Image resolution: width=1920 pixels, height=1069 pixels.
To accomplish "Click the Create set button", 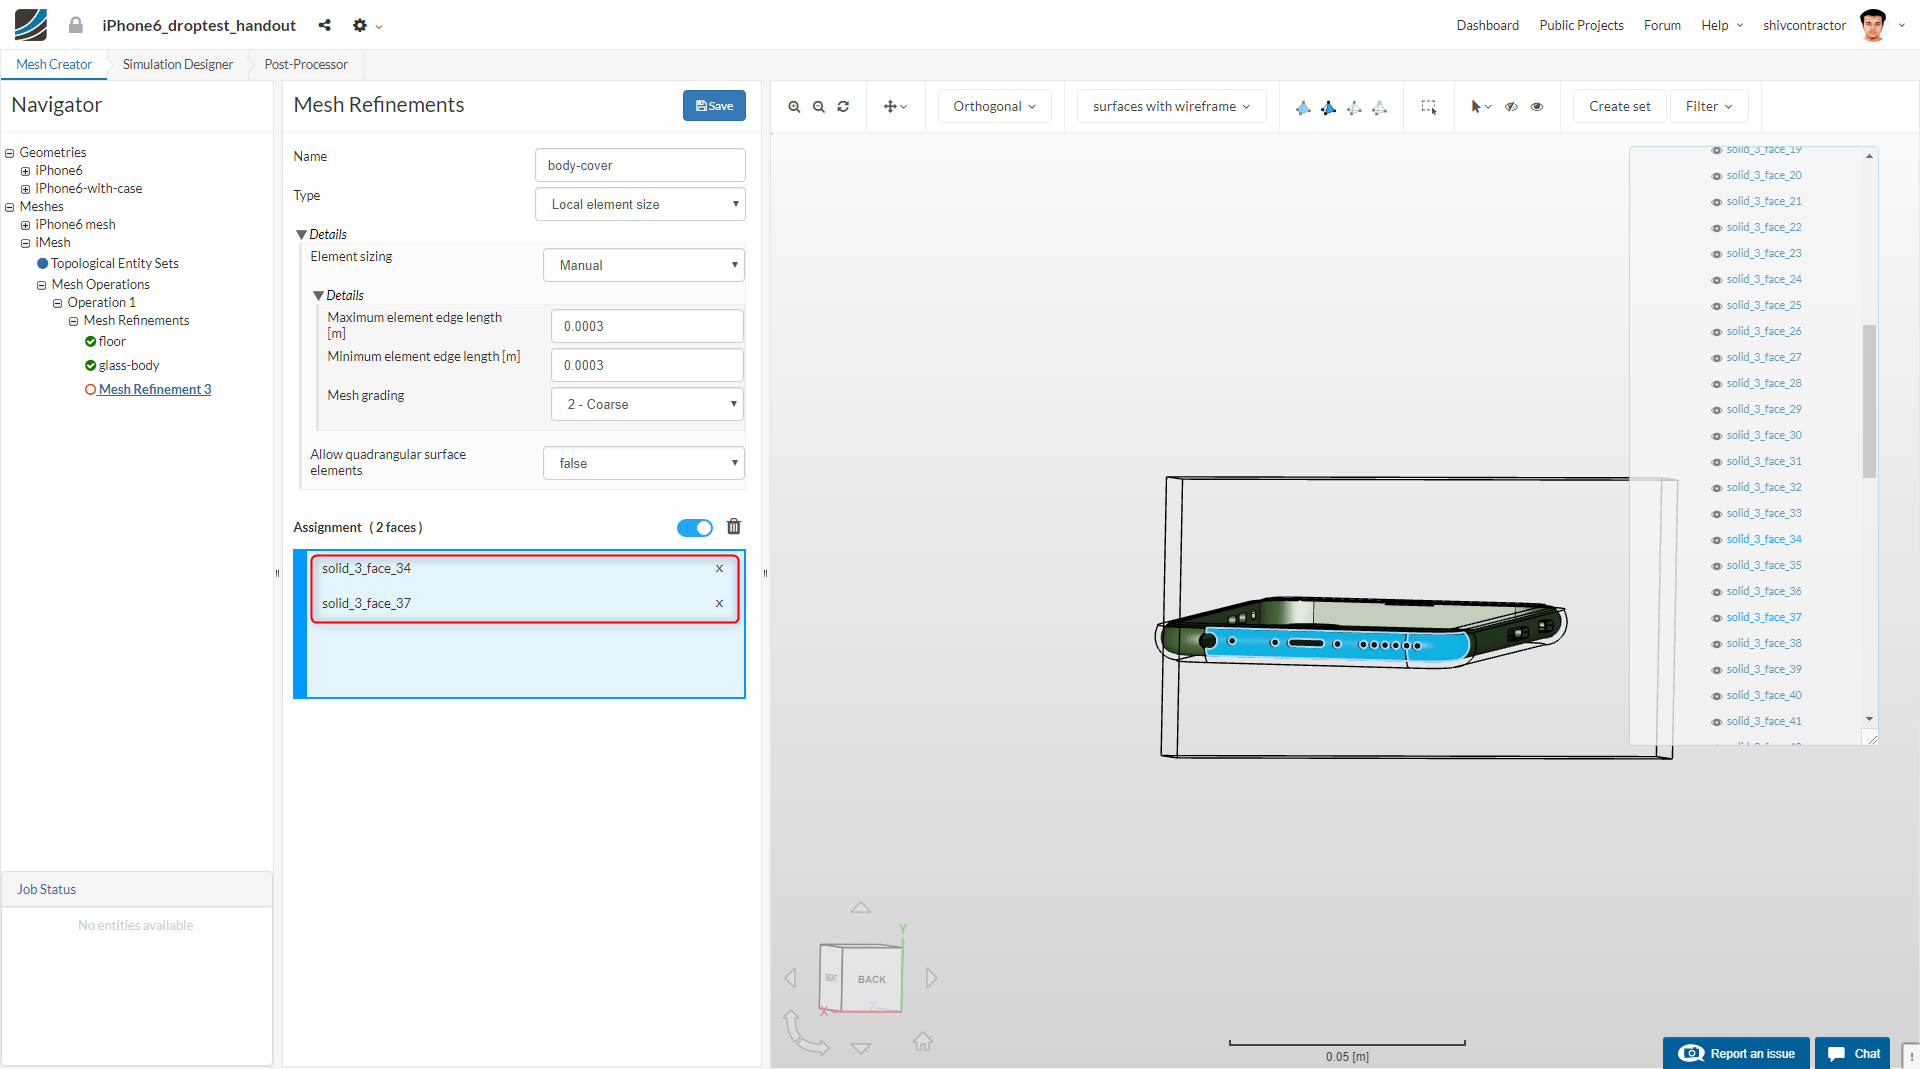I will pos(1620,107).
